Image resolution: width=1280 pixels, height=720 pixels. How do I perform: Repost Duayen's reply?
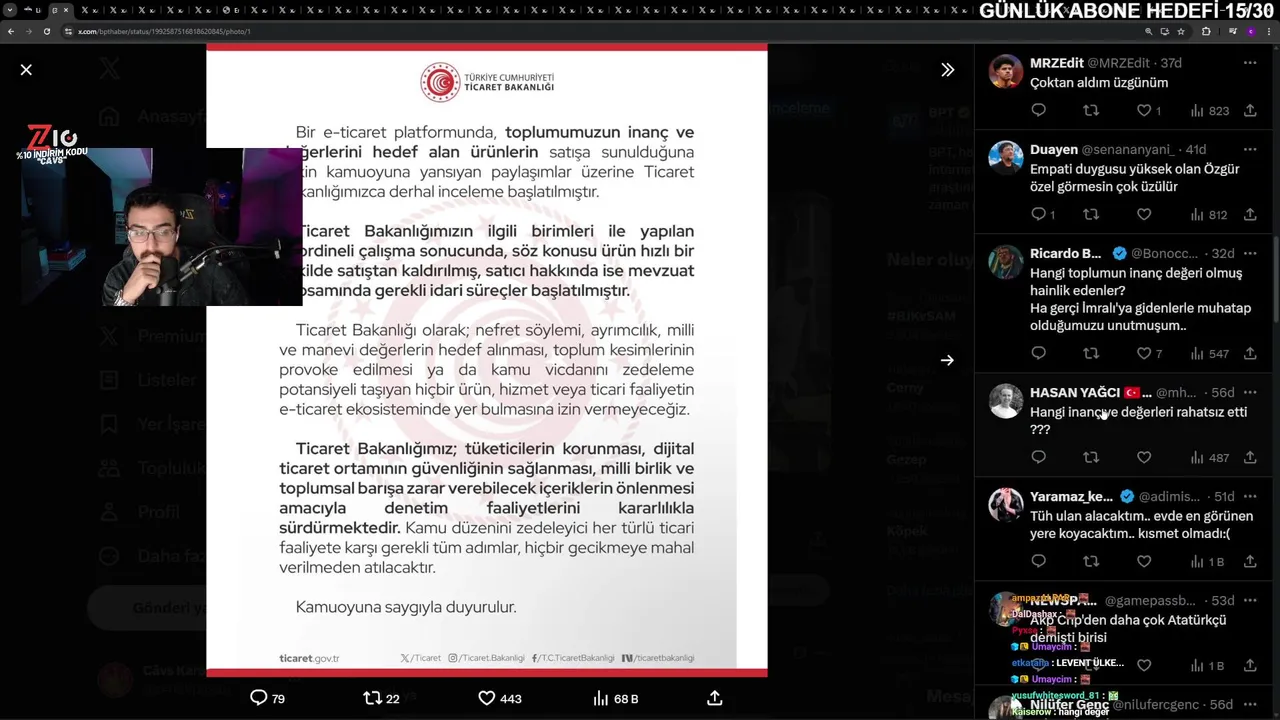pyautogui.click(x=1091, y=214)
